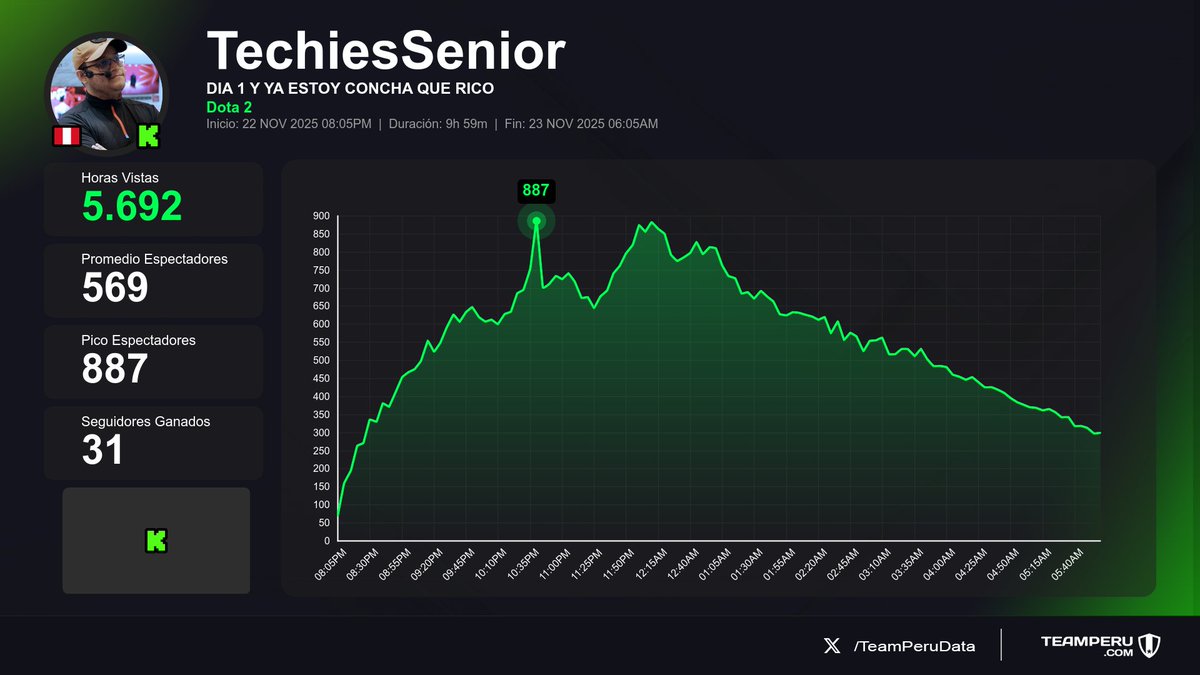Click the 5.692 hours watched value
1200x675 pixels.
pyautogui.click(x=132, y=207)
